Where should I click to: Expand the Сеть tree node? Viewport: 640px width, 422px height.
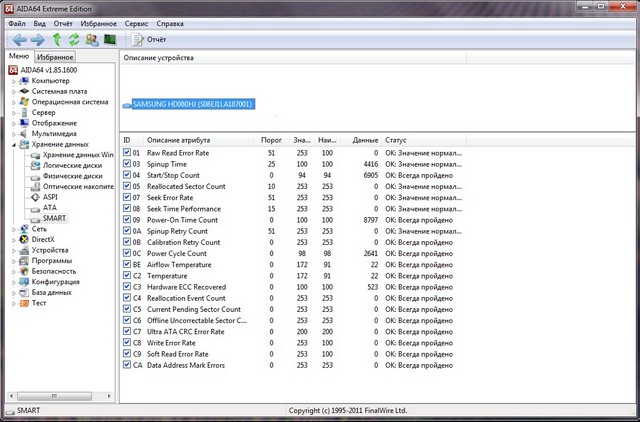[x=13, y=229]
